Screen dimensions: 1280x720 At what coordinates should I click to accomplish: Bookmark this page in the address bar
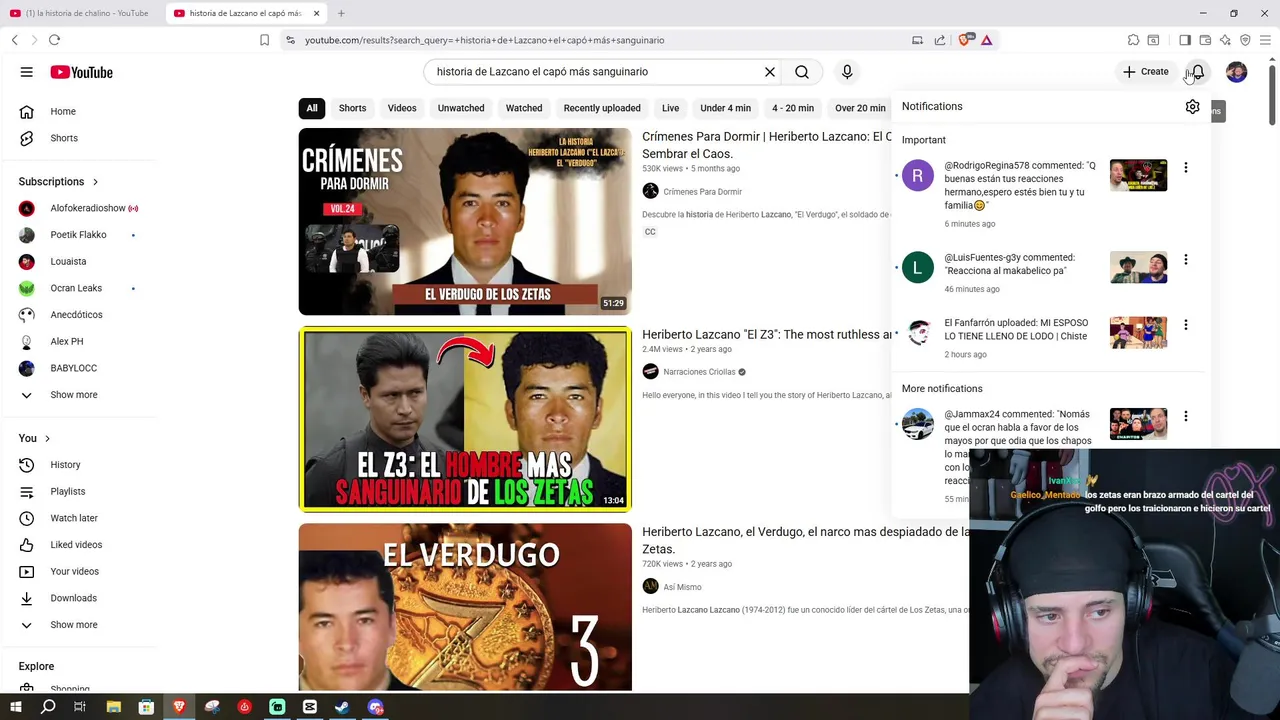[x=264, y=40]
